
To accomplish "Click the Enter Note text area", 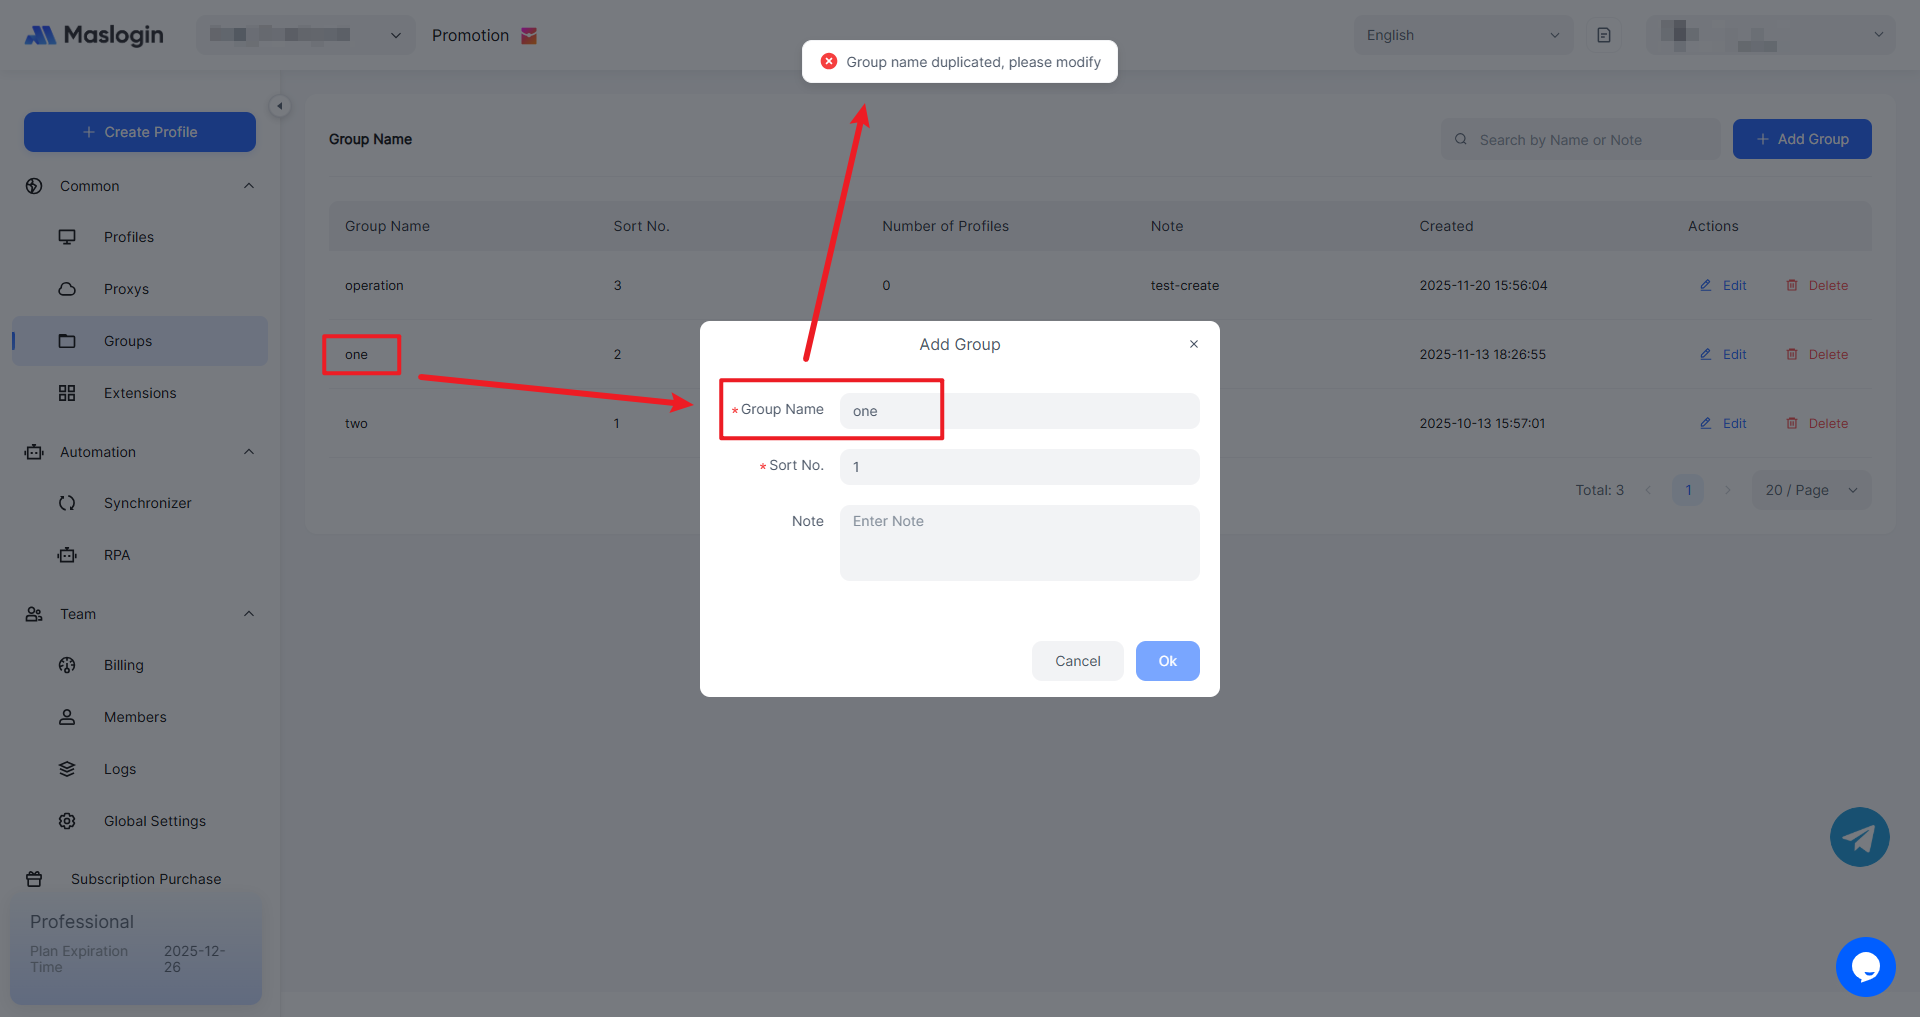I will click(x=1018, y=542).
